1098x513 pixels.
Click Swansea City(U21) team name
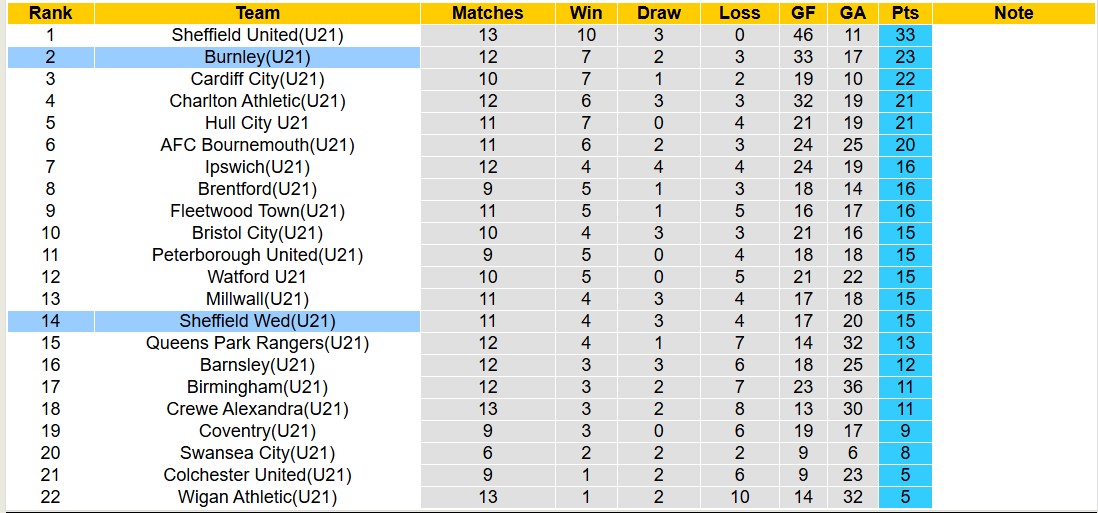click(x=257, y=453)
